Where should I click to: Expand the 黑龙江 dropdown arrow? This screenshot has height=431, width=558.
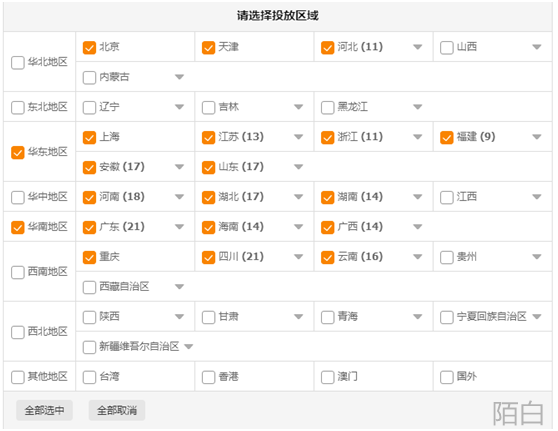pyautogui.click(x=418, y=106)
